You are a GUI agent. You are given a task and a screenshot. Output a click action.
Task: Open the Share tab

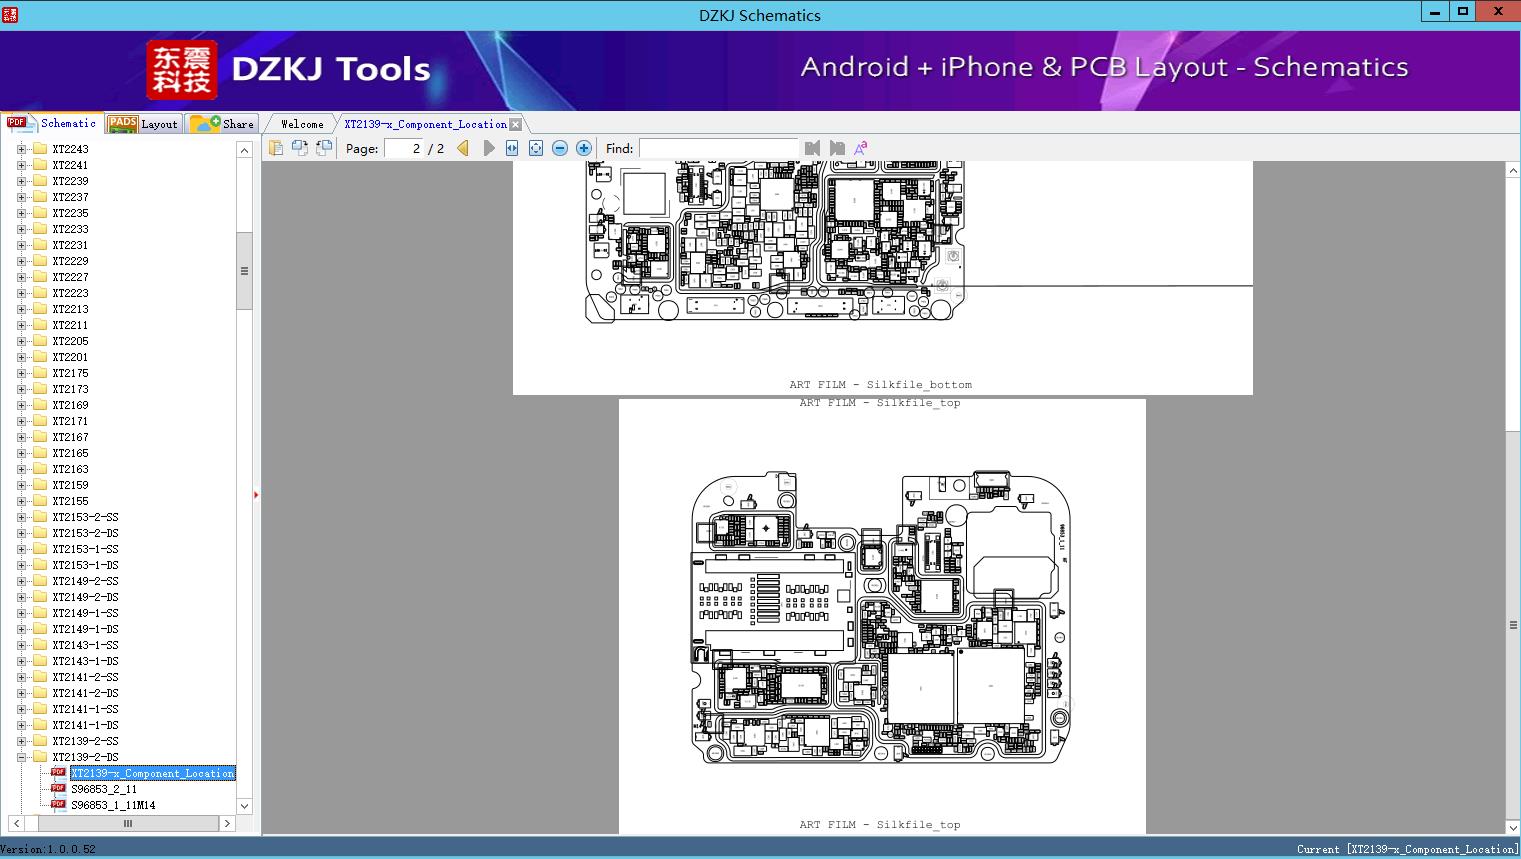point(222,124)
